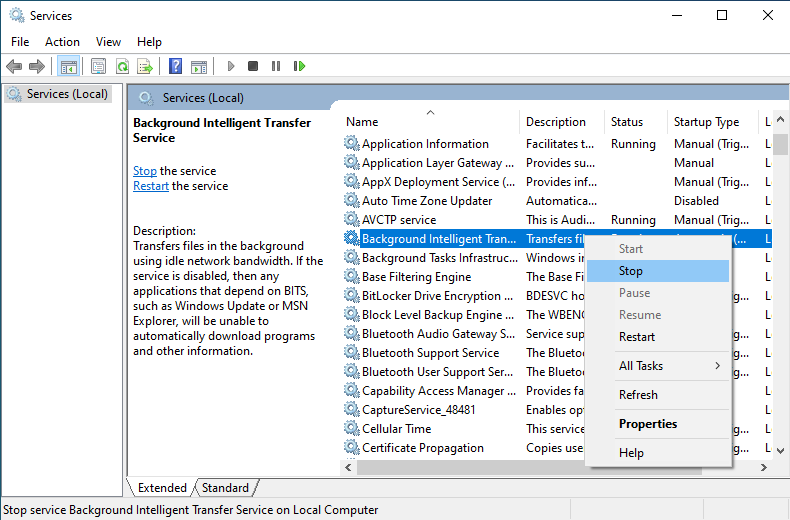Click gear icon beside Base Filtering Engine
This screenshot has height=520, width=790.
pos(352,277)
